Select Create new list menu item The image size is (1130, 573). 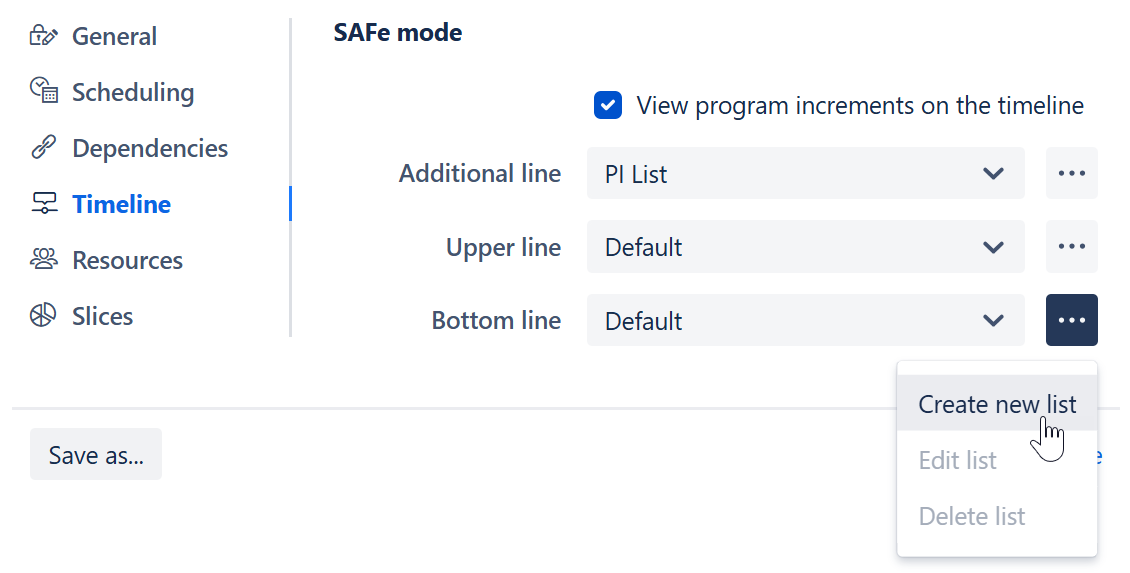tap(996, 404)
